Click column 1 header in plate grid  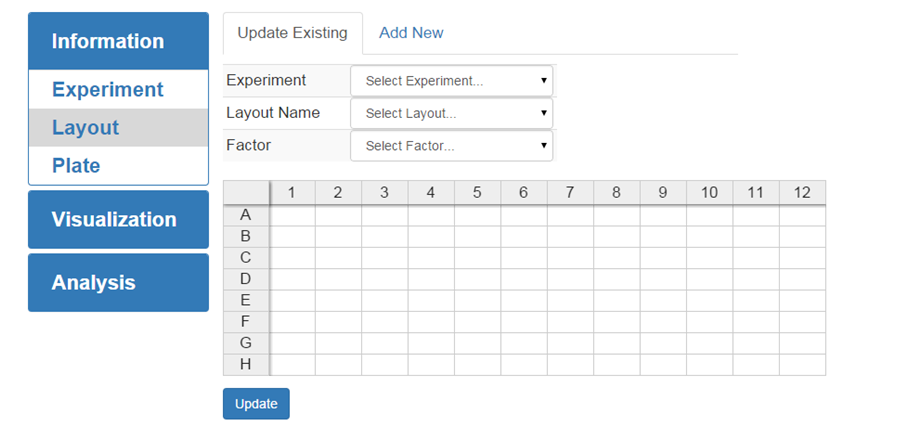[x=292, y=192]
